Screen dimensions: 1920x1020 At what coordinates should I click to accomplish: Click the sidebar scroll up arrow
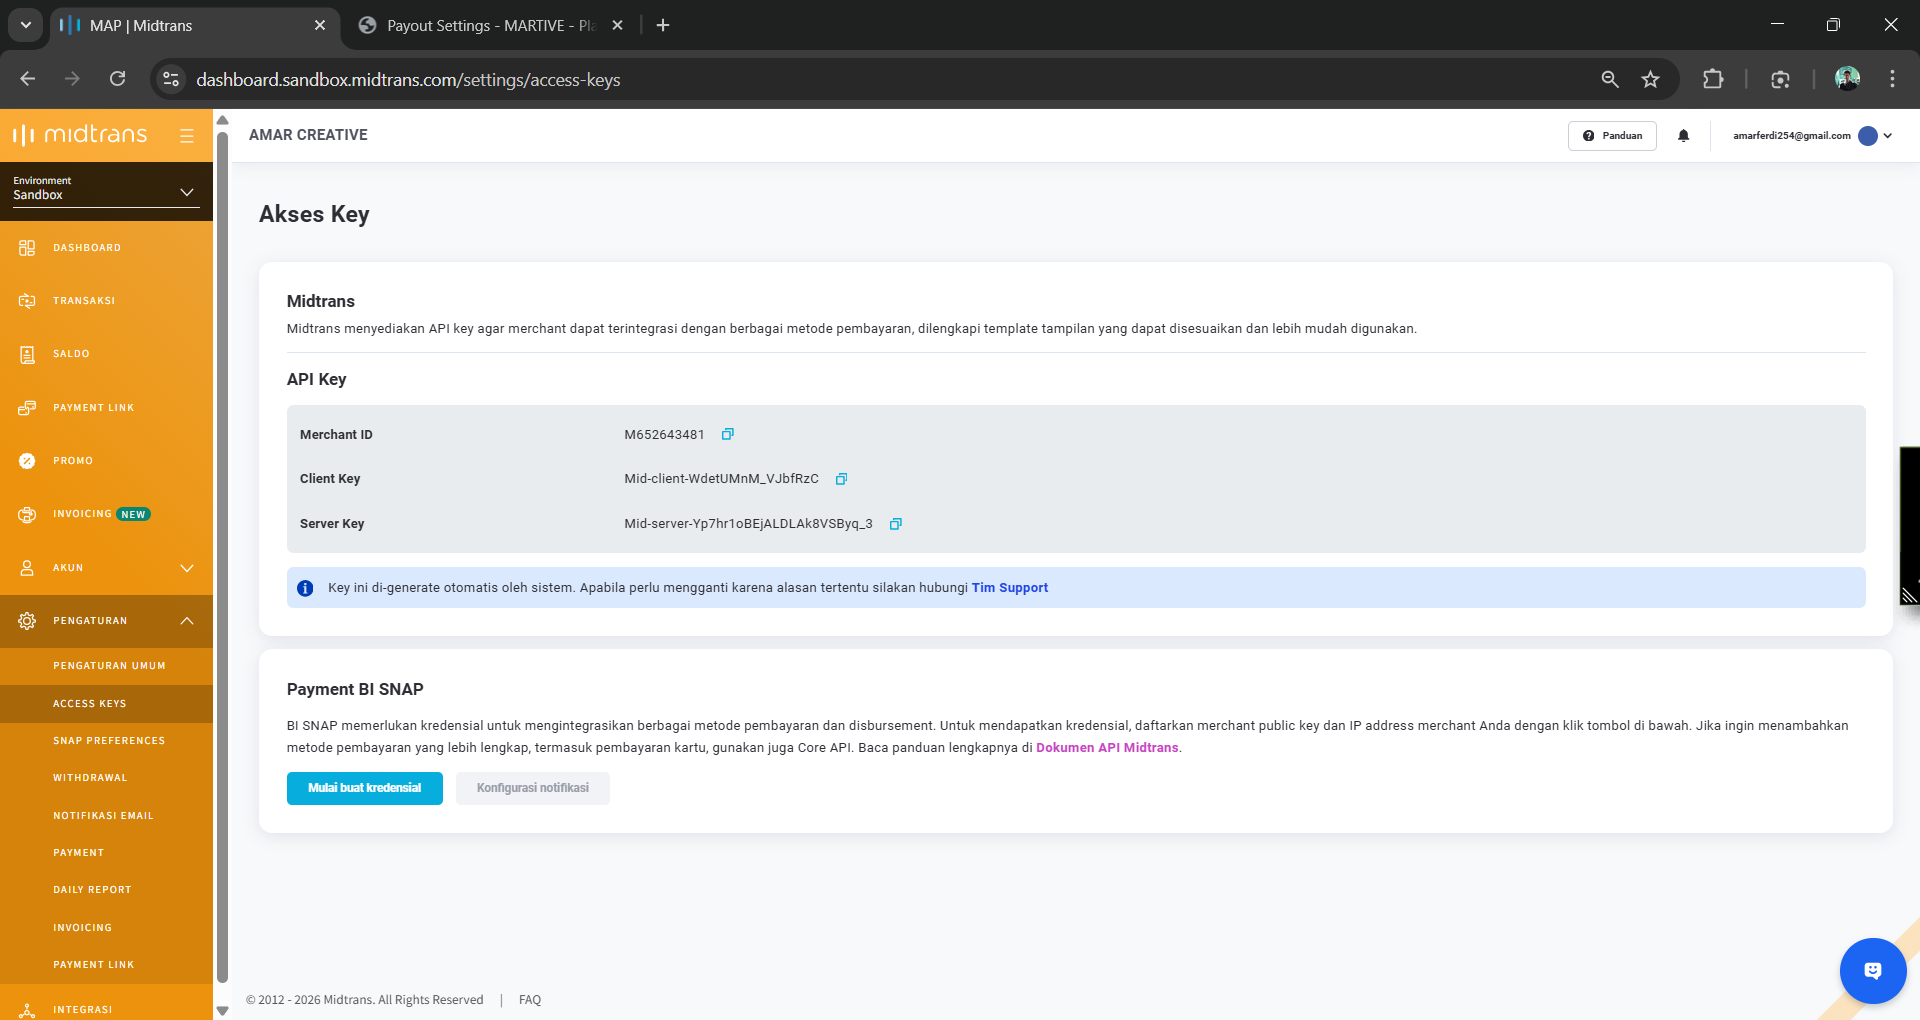click(223, 120)
